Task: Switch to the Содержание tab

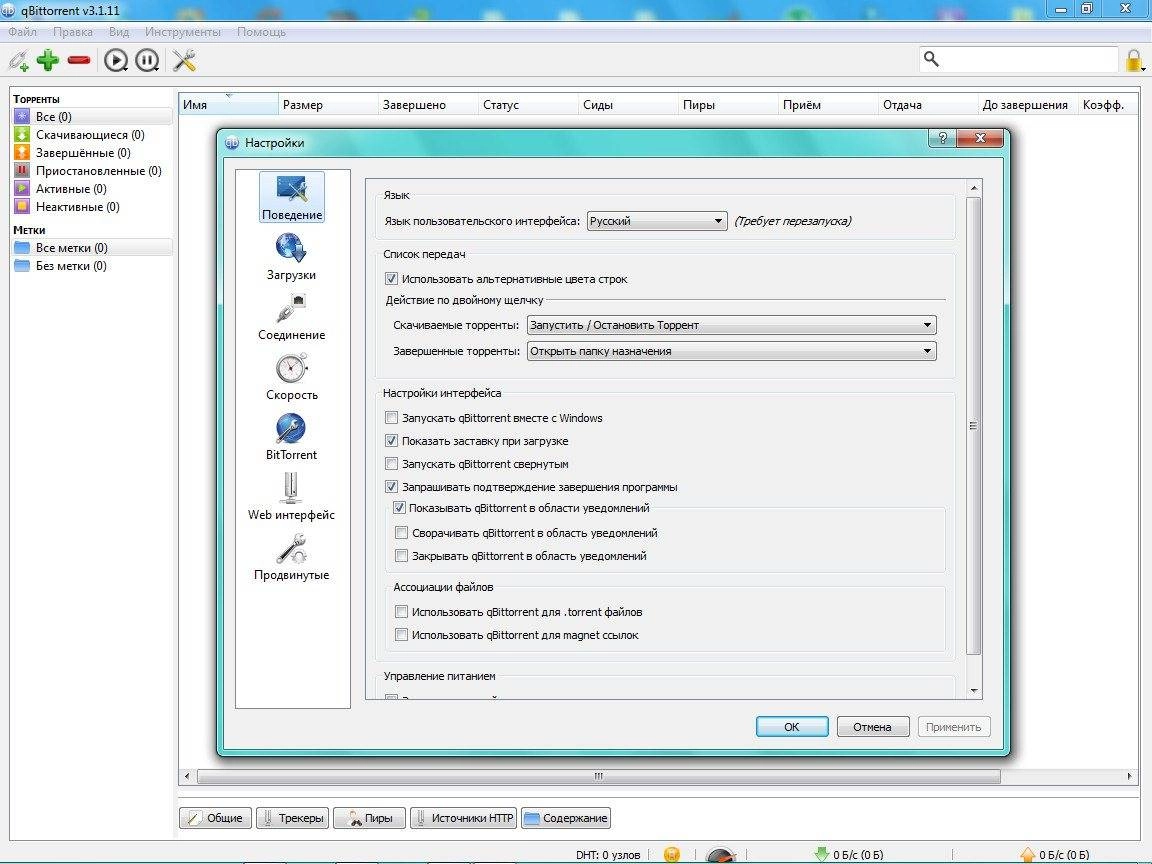Action: tap(566, 818)
